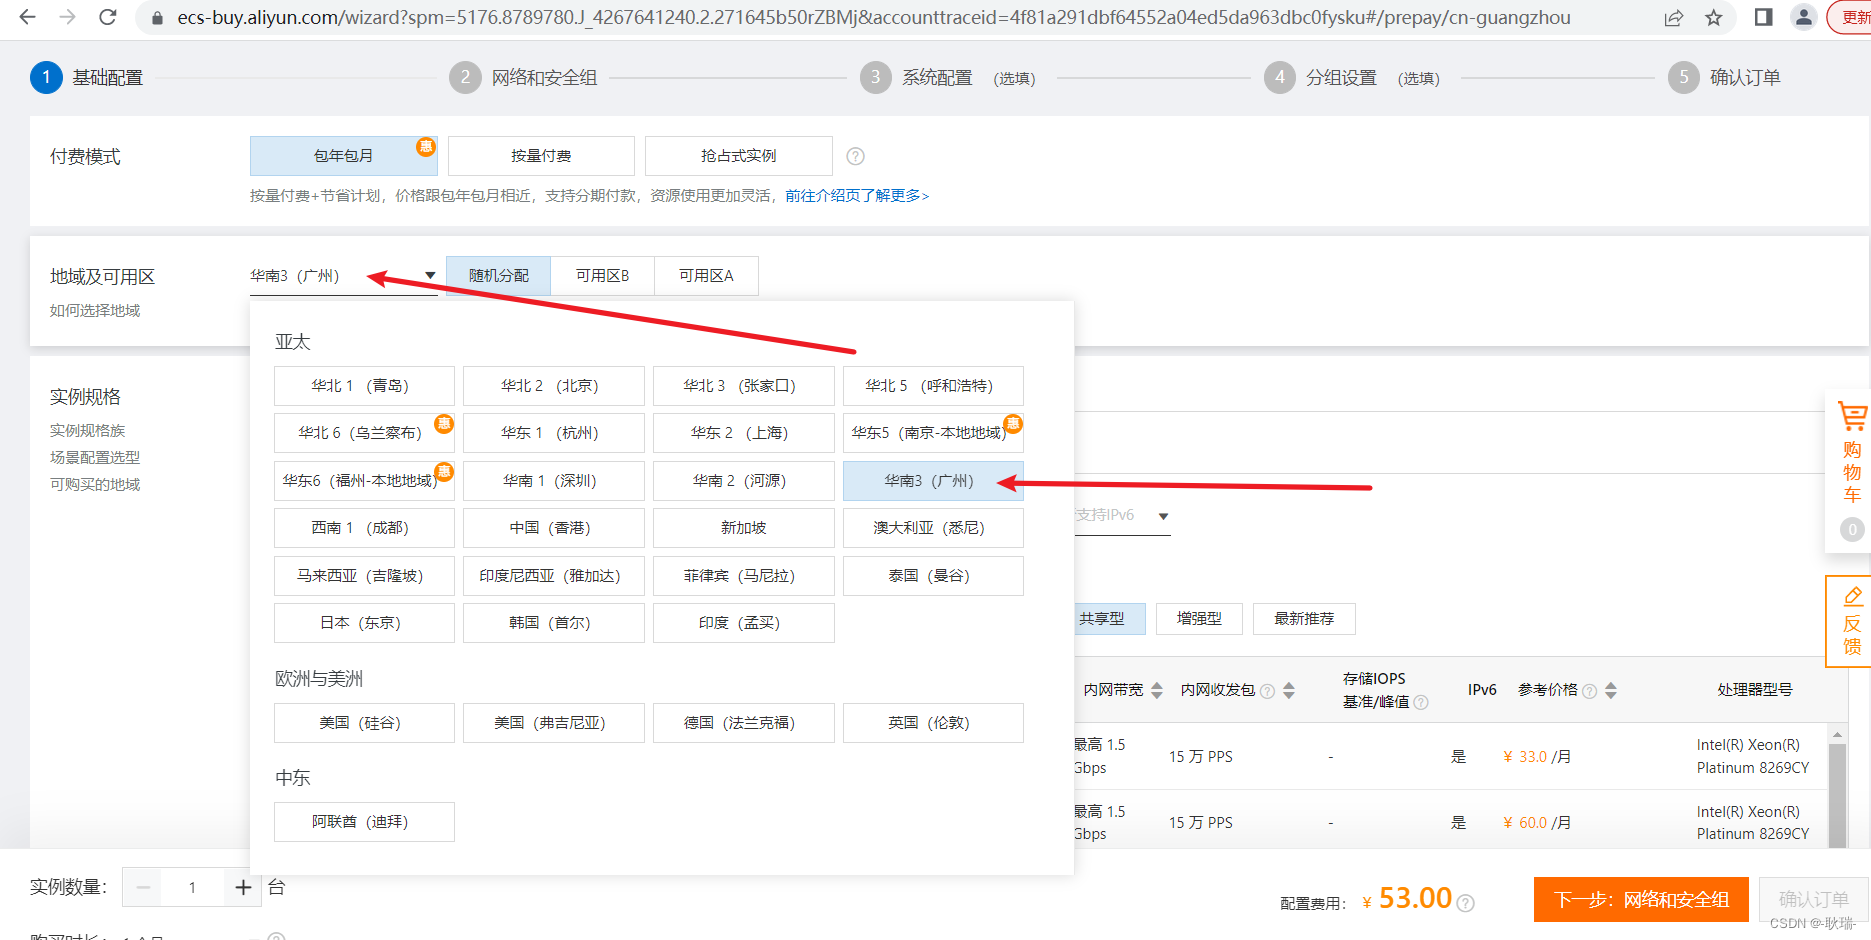
Task: Click the browser forward arrow
Action: pyautogui.click(x=67, y=17)
